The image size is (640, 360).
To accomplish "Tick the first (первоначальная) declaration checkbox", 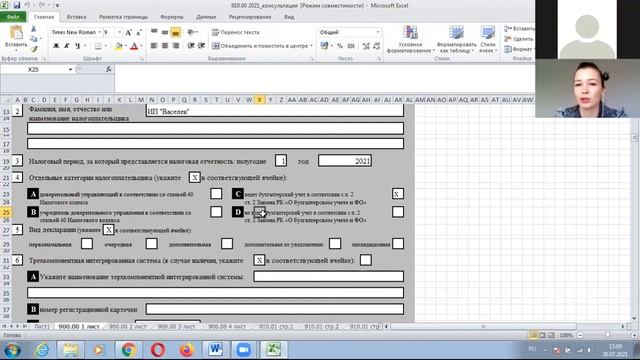I will pyautogui.click(x=87, y=244).
